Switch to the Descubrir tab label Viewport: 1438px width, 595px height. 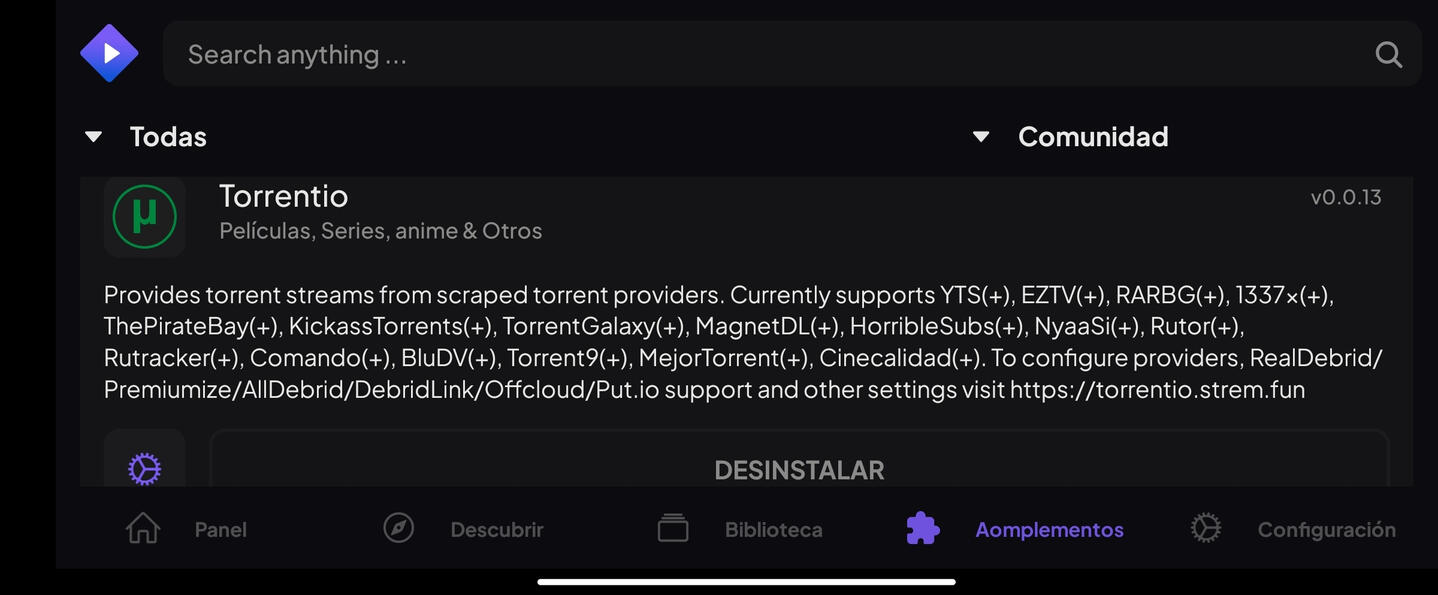[497, 530]
